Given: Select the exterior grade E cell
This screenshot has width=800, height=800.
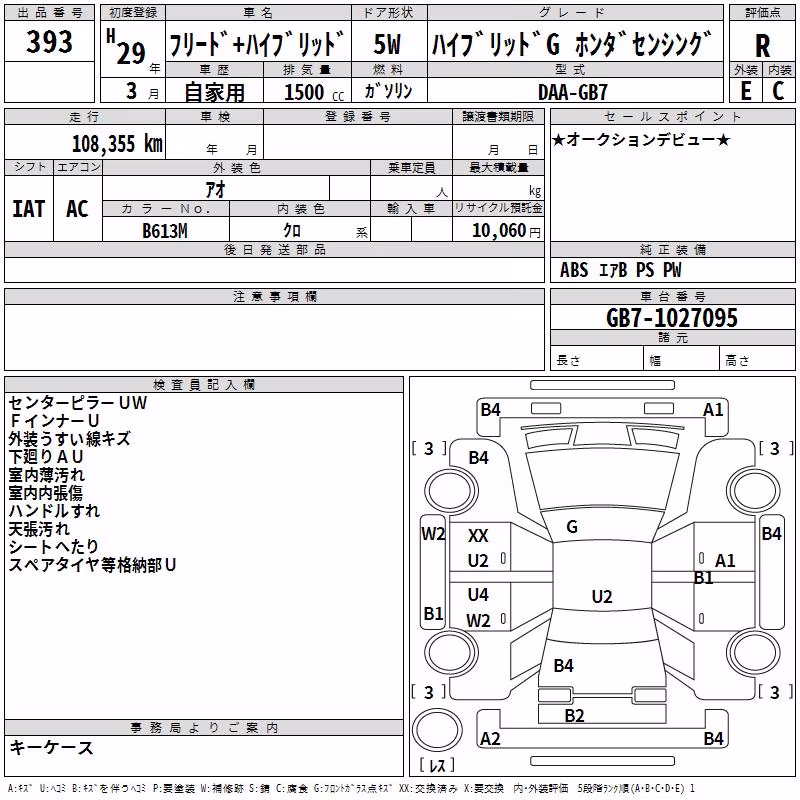Looking at the screenshot, I should (746, 91).
